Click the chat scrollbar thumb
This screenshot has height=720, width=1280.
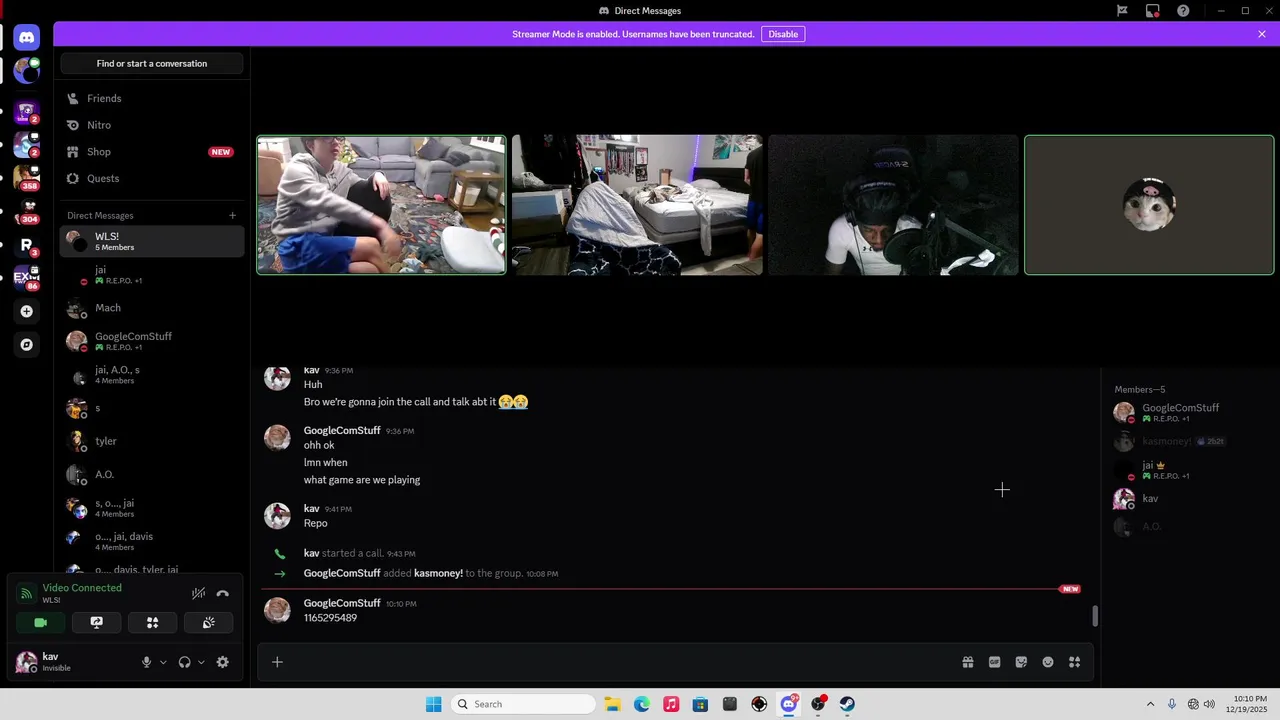point(1095,616)
